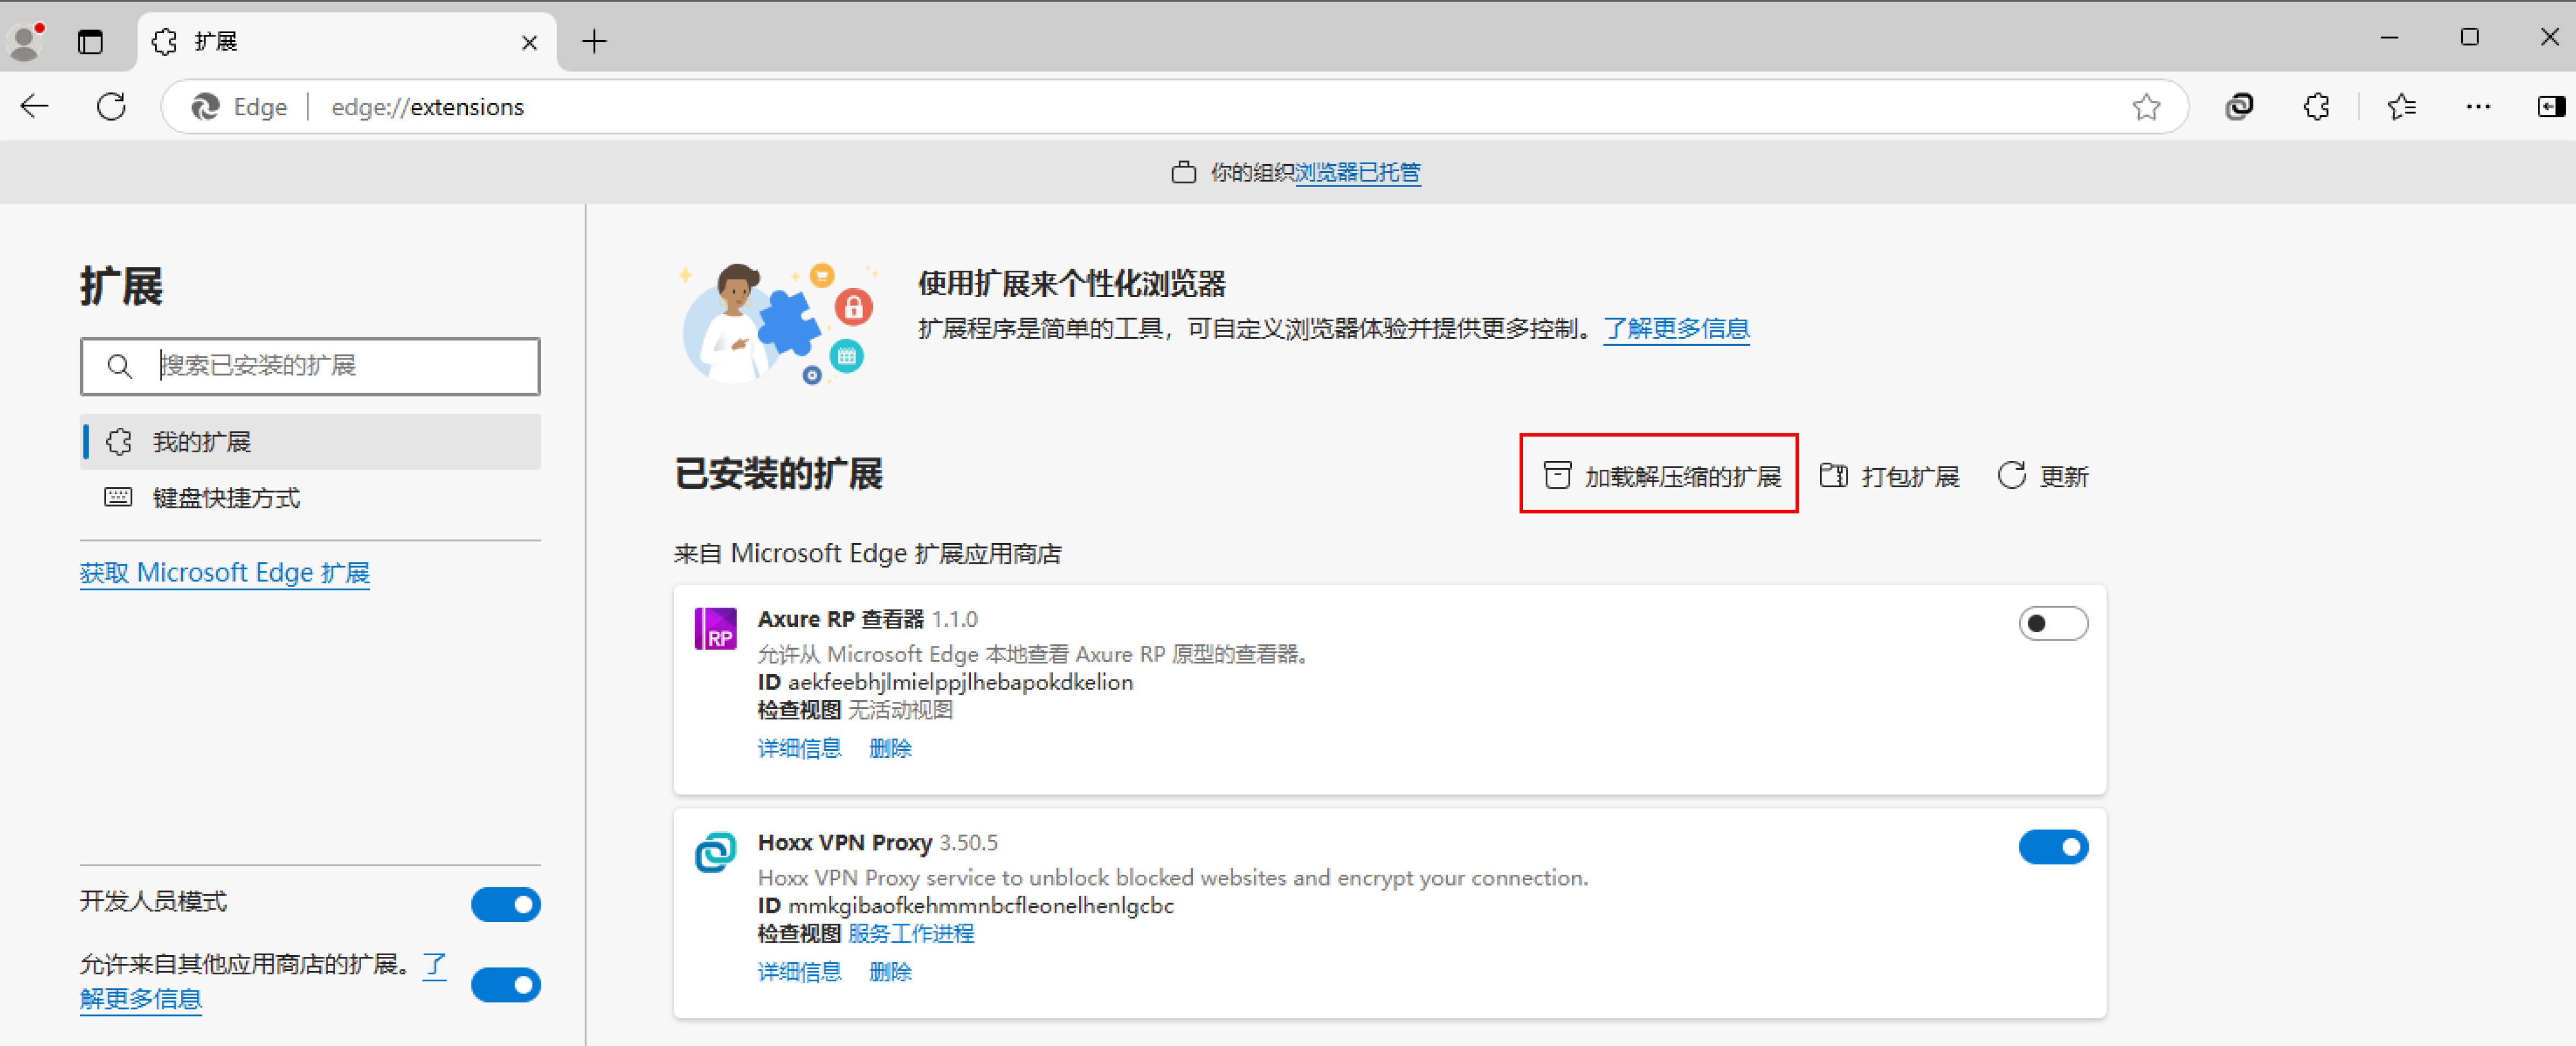Open the profile avatar menu

pyautogui.click(x=25, y=41)
